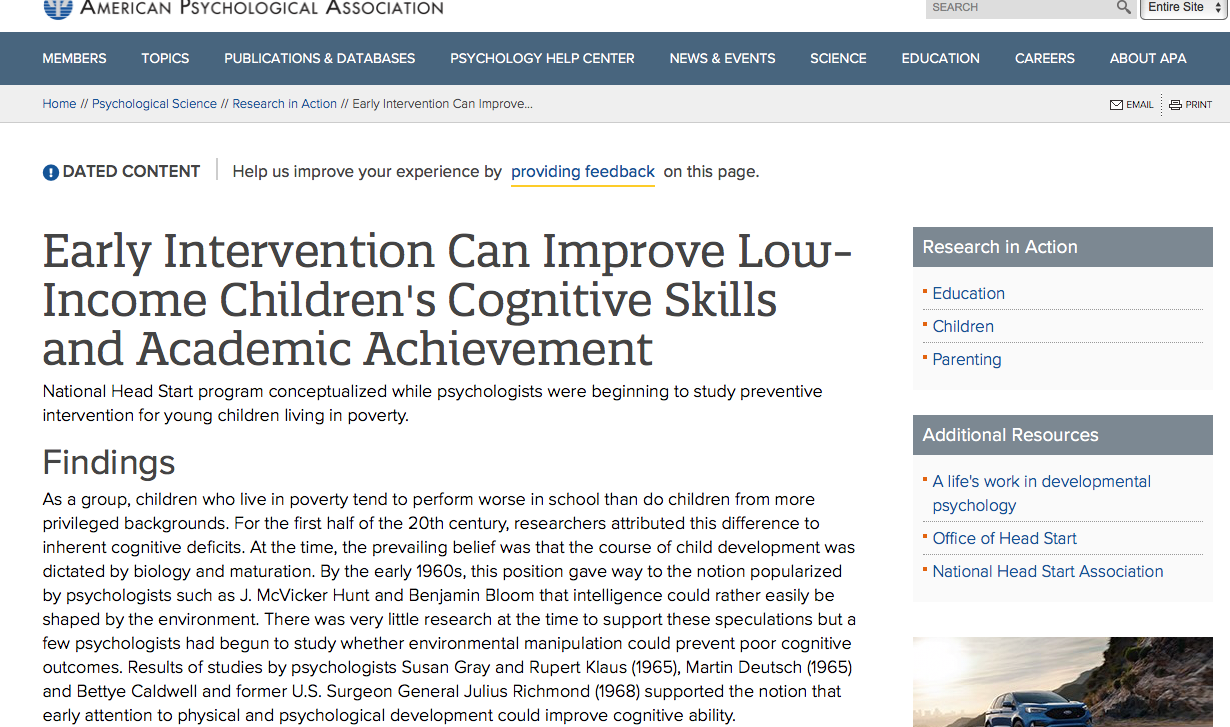This screenshot has height=727, width=1230.
Task: Click the Home breadcrumb link
Action: pyautogui.click(x=59, y=104)
